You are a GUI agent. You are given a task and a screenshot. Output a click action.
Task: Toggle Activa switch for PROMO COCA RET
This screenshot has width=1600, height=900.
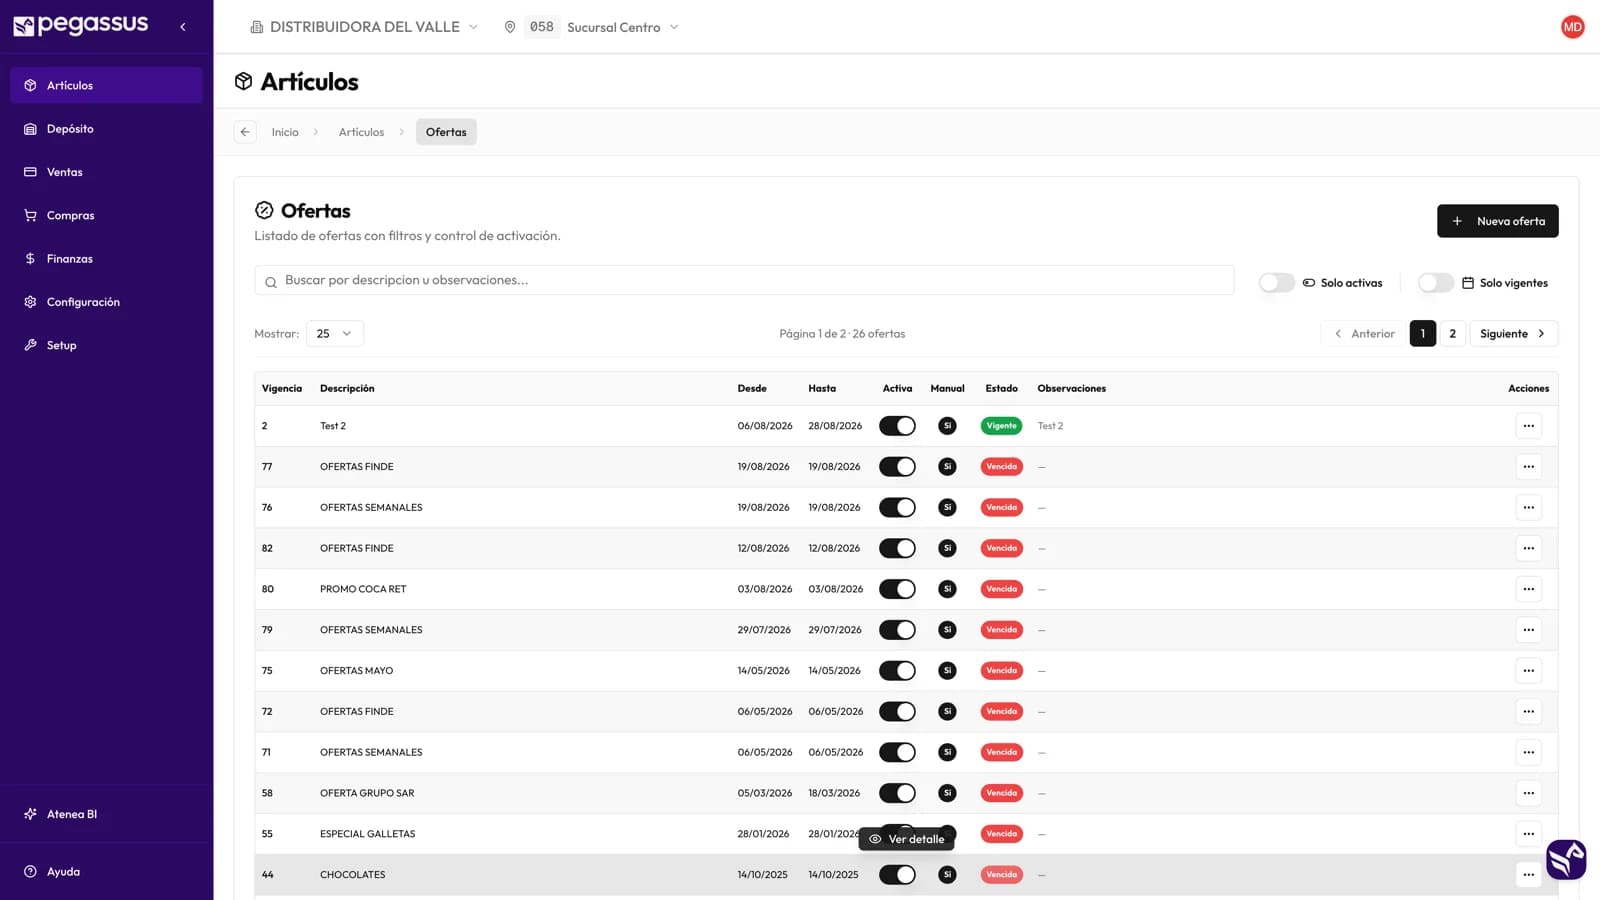pos(897,589)
